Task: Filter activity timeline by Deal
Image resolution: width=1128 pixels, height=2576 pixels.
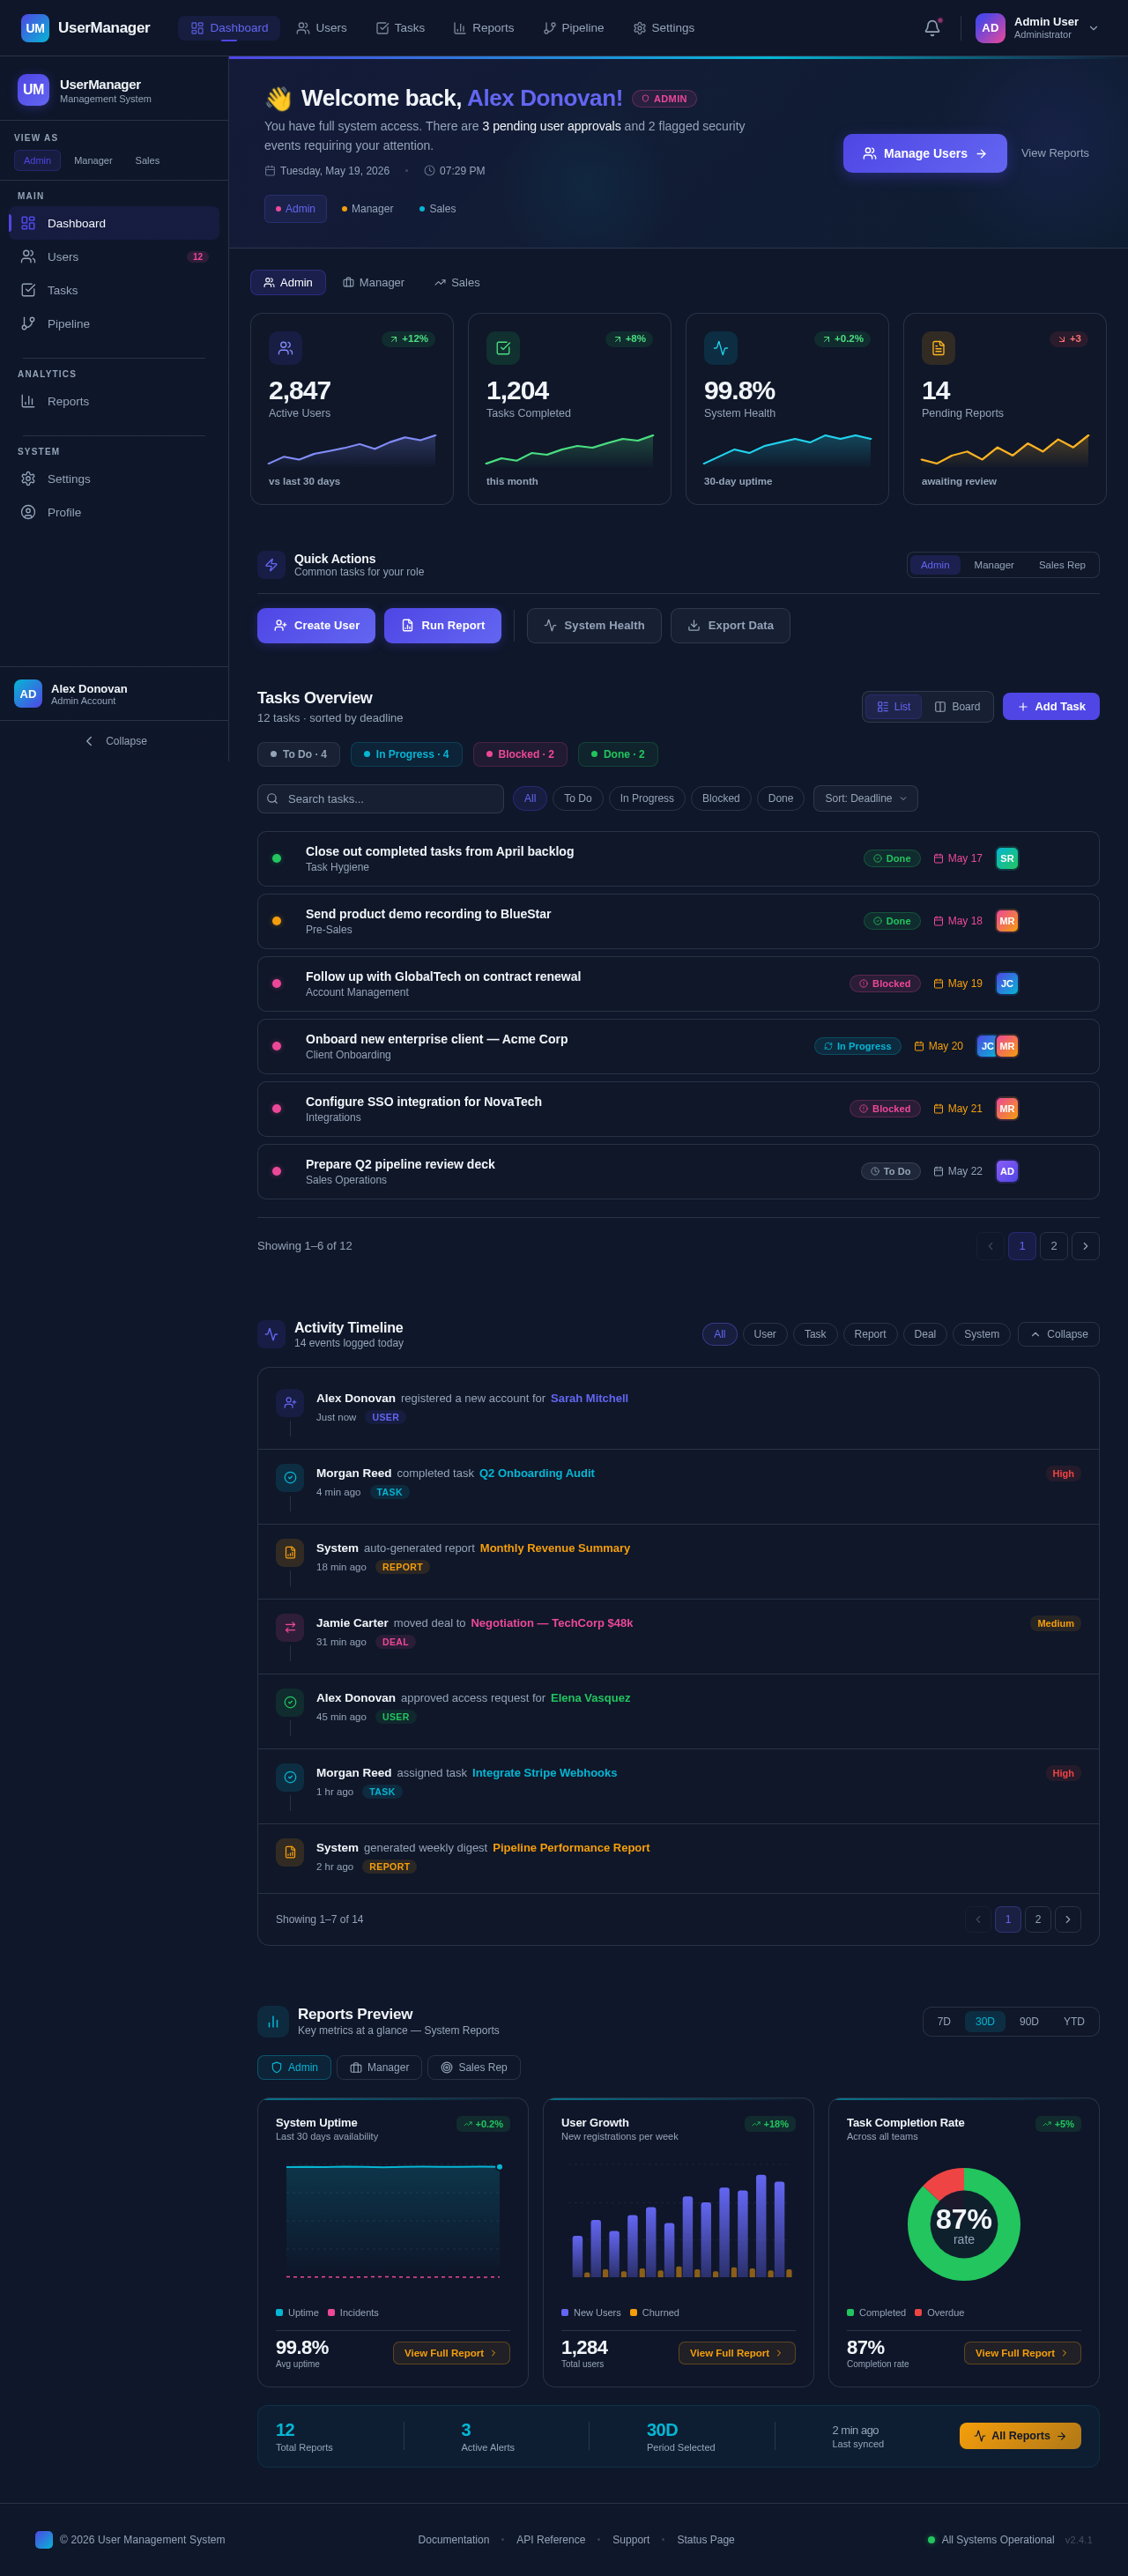Action: 925,1334
